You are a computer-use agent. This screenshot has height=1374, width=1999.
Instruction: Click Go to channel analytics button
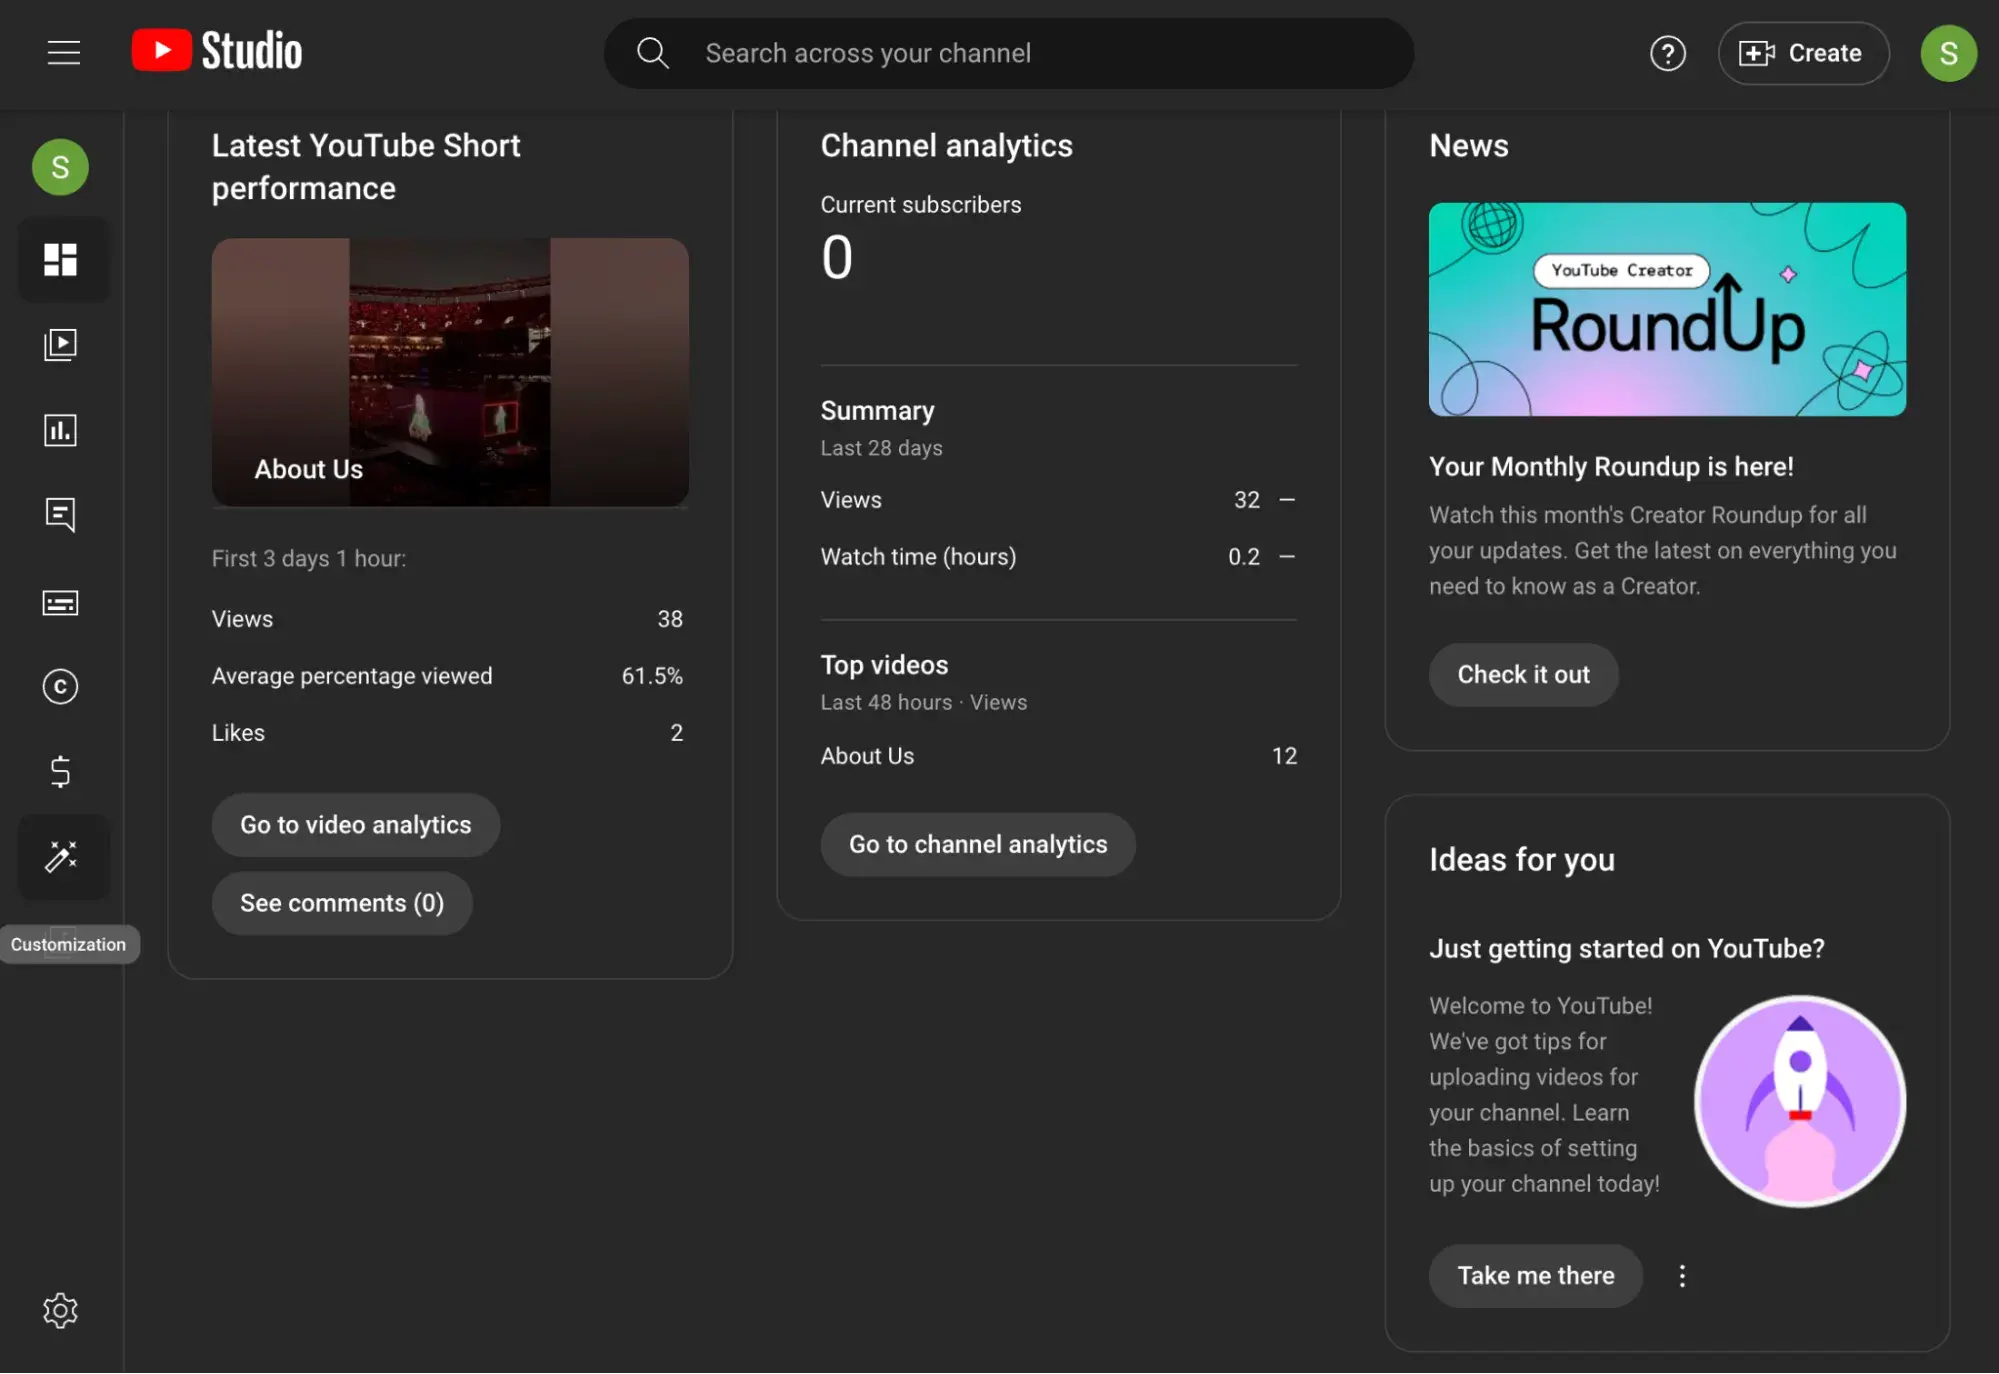click(977, 844)
